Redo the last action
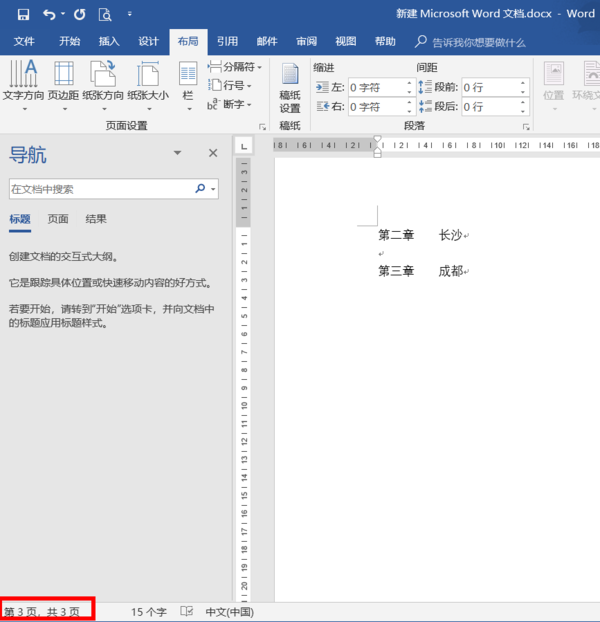Image resolution: width=600 pixels, height=622 pixels. tap(80, 15)
